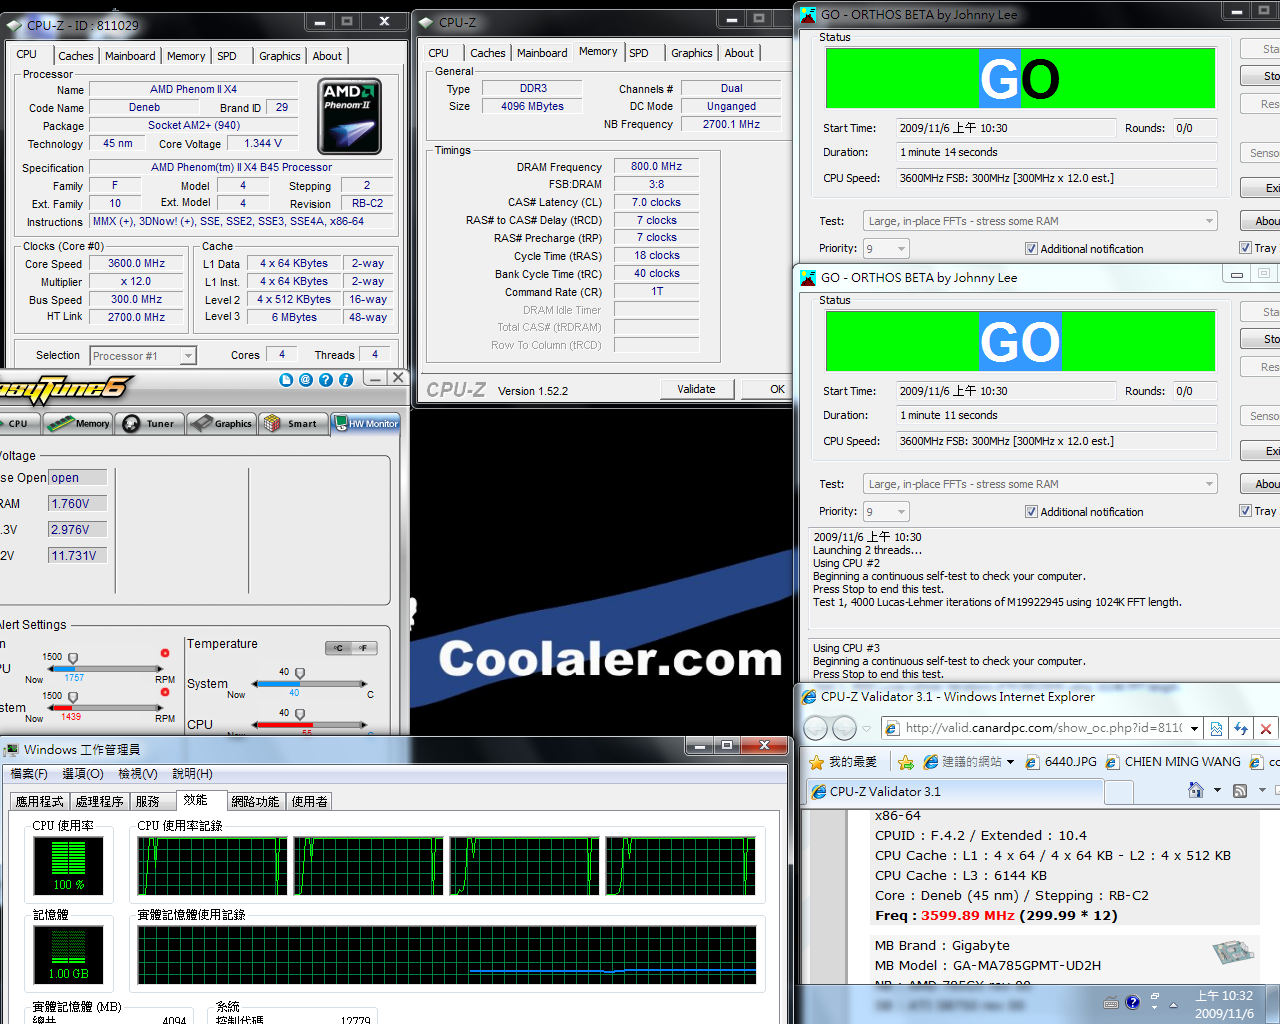
Task: Expand IE address bar history dropdown
Action: [x=1194, y=728]
